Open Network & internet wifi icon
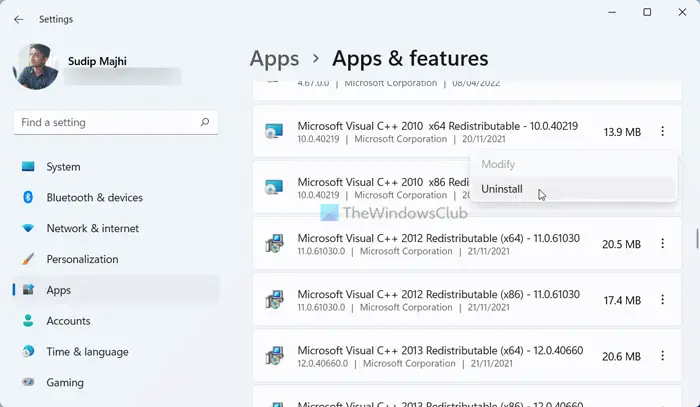Image resolution: width=700 pixels, height=407 pixels. (28, 228)
